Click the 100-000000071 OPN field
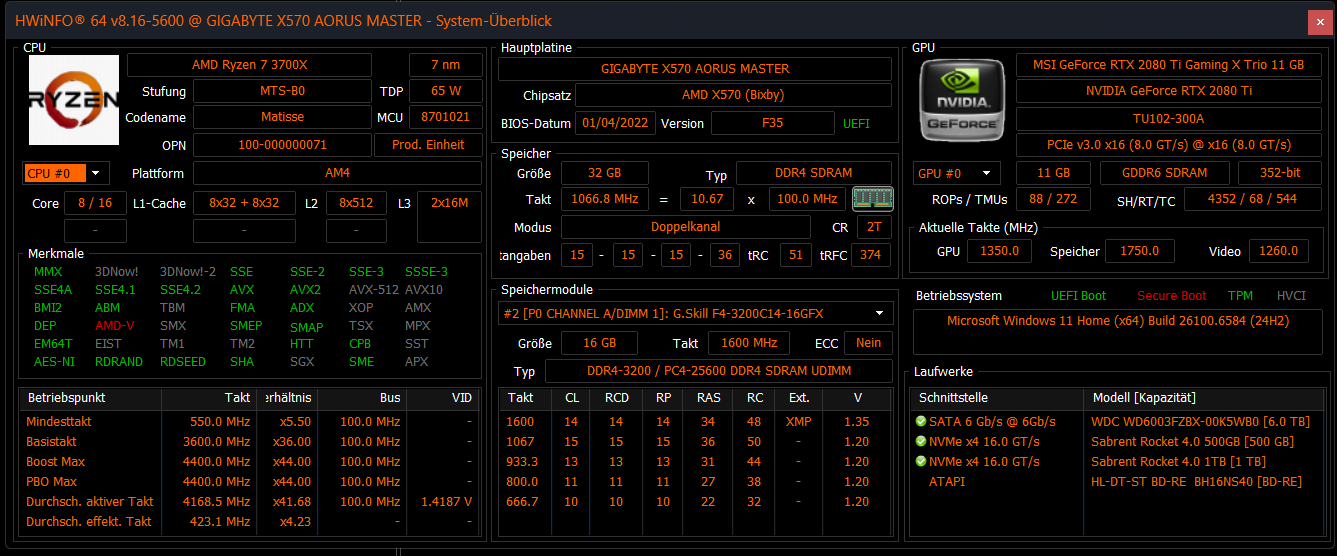1337x556 pixels. tap(282, 145)
